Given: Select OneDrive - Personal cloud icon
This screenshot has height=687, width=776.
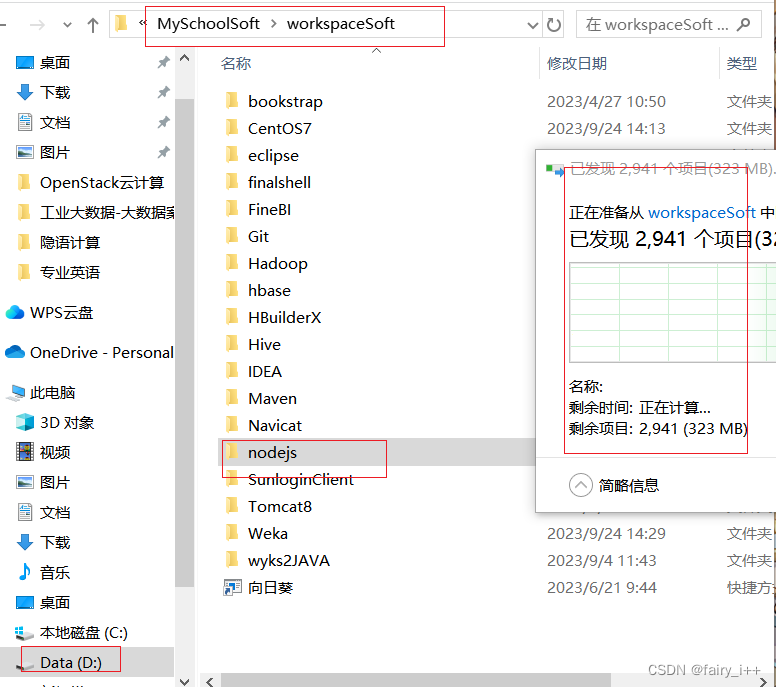Looking at the screenshot, I should coord(15,352).
